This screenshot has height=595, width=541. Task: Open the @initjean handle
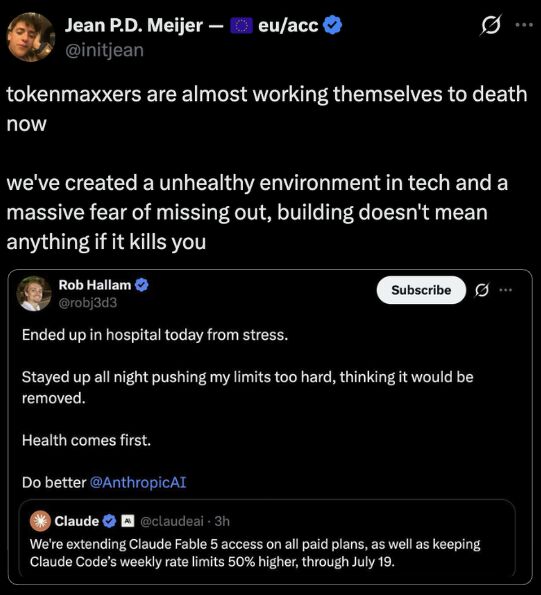[x=104, y=50]
